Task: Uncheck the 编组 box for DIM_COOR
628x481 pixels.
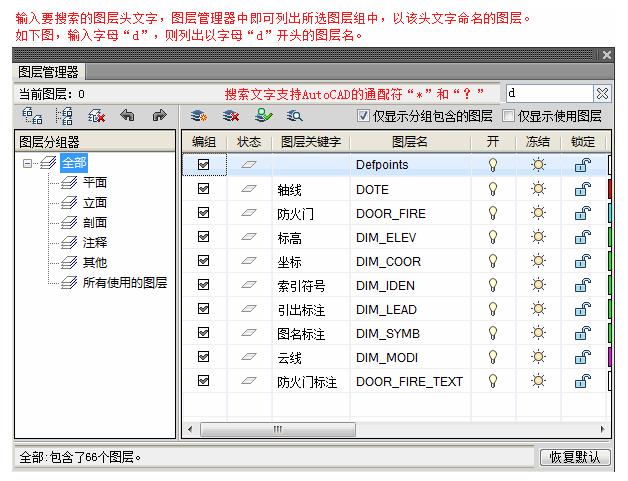Action: pos(203,261)
